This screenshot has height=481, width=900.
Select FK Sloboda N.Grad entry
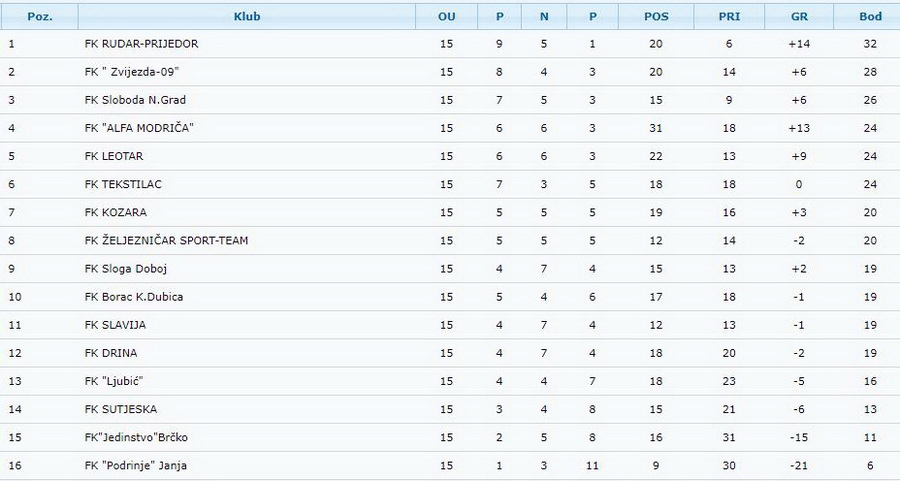tap(135, 100)
